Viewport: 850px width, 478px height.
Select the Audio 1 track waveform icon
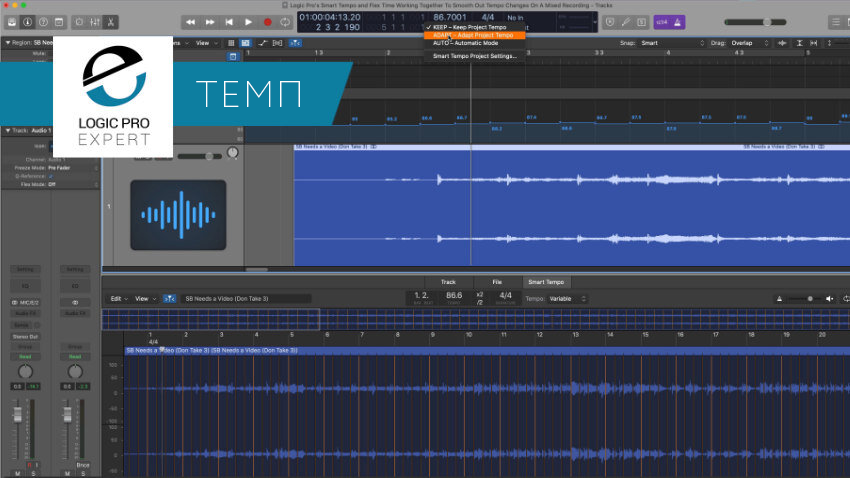click(178, 215)
